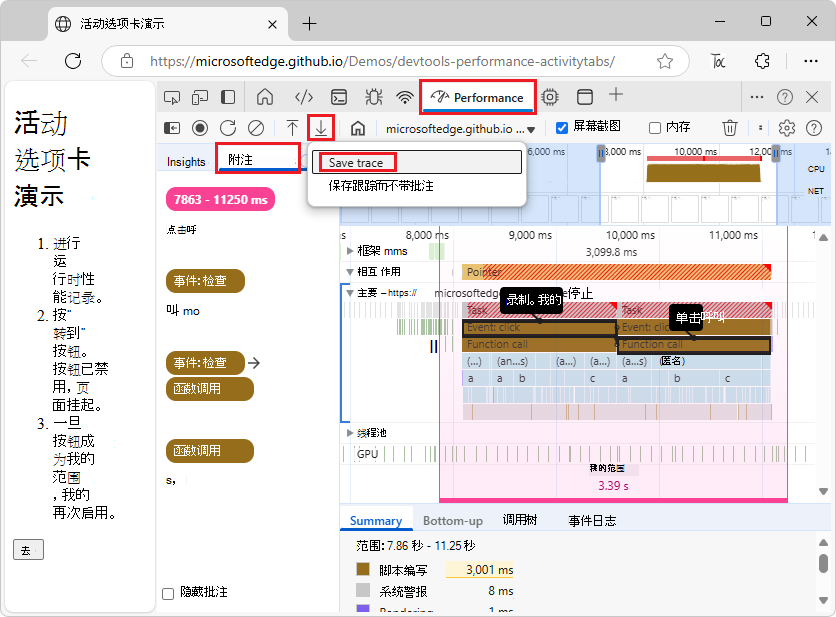Select the inspect element tool

171,97
